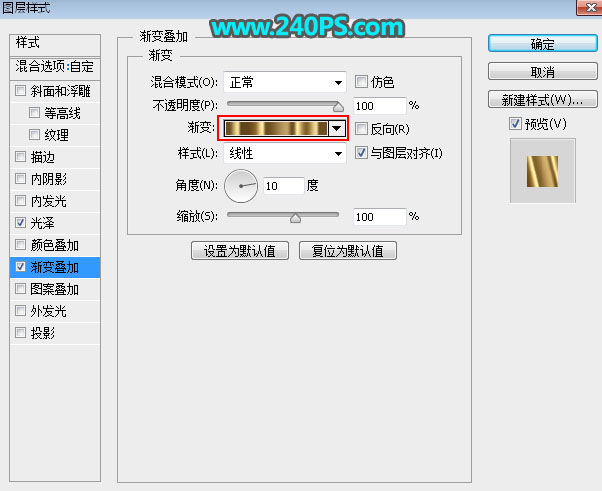The width and height of the screenshot is (602, 491).
Task: Open the gold gradient bar editor
Action: (276, 129)
